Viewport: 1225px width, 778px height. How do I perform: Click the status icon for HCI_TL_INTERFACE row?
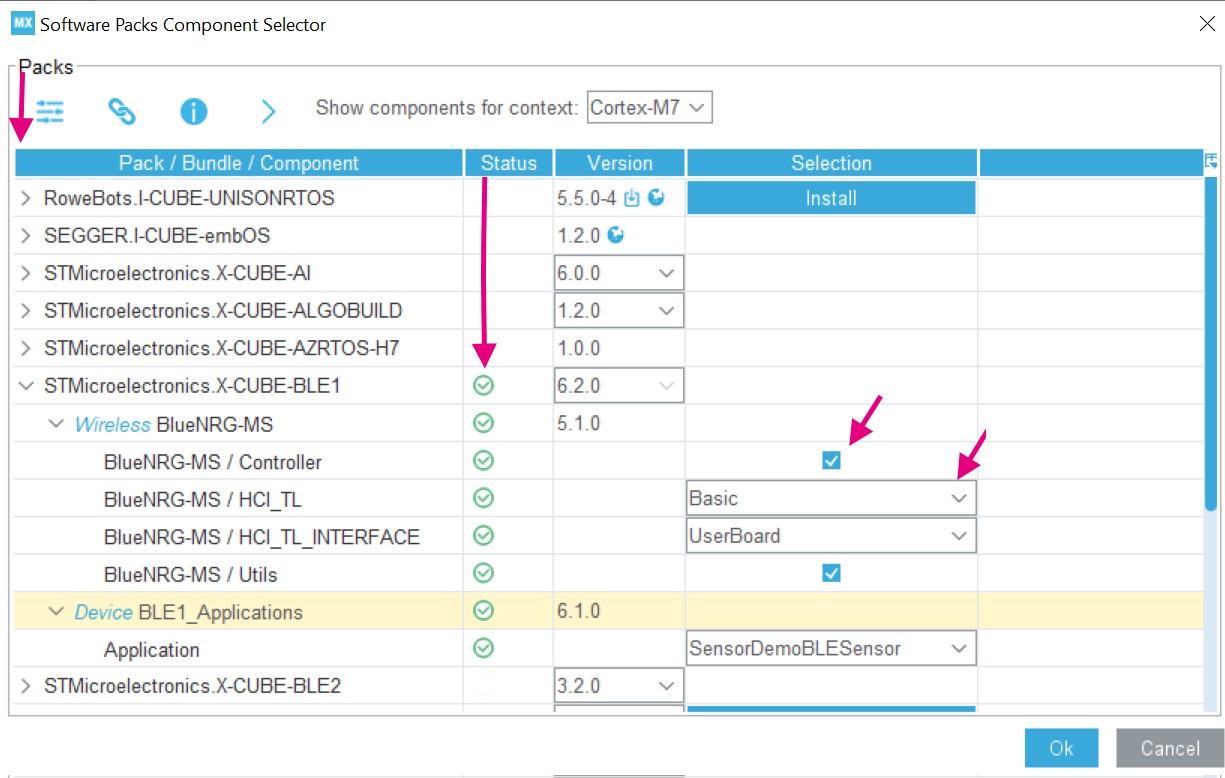[484, 536]
